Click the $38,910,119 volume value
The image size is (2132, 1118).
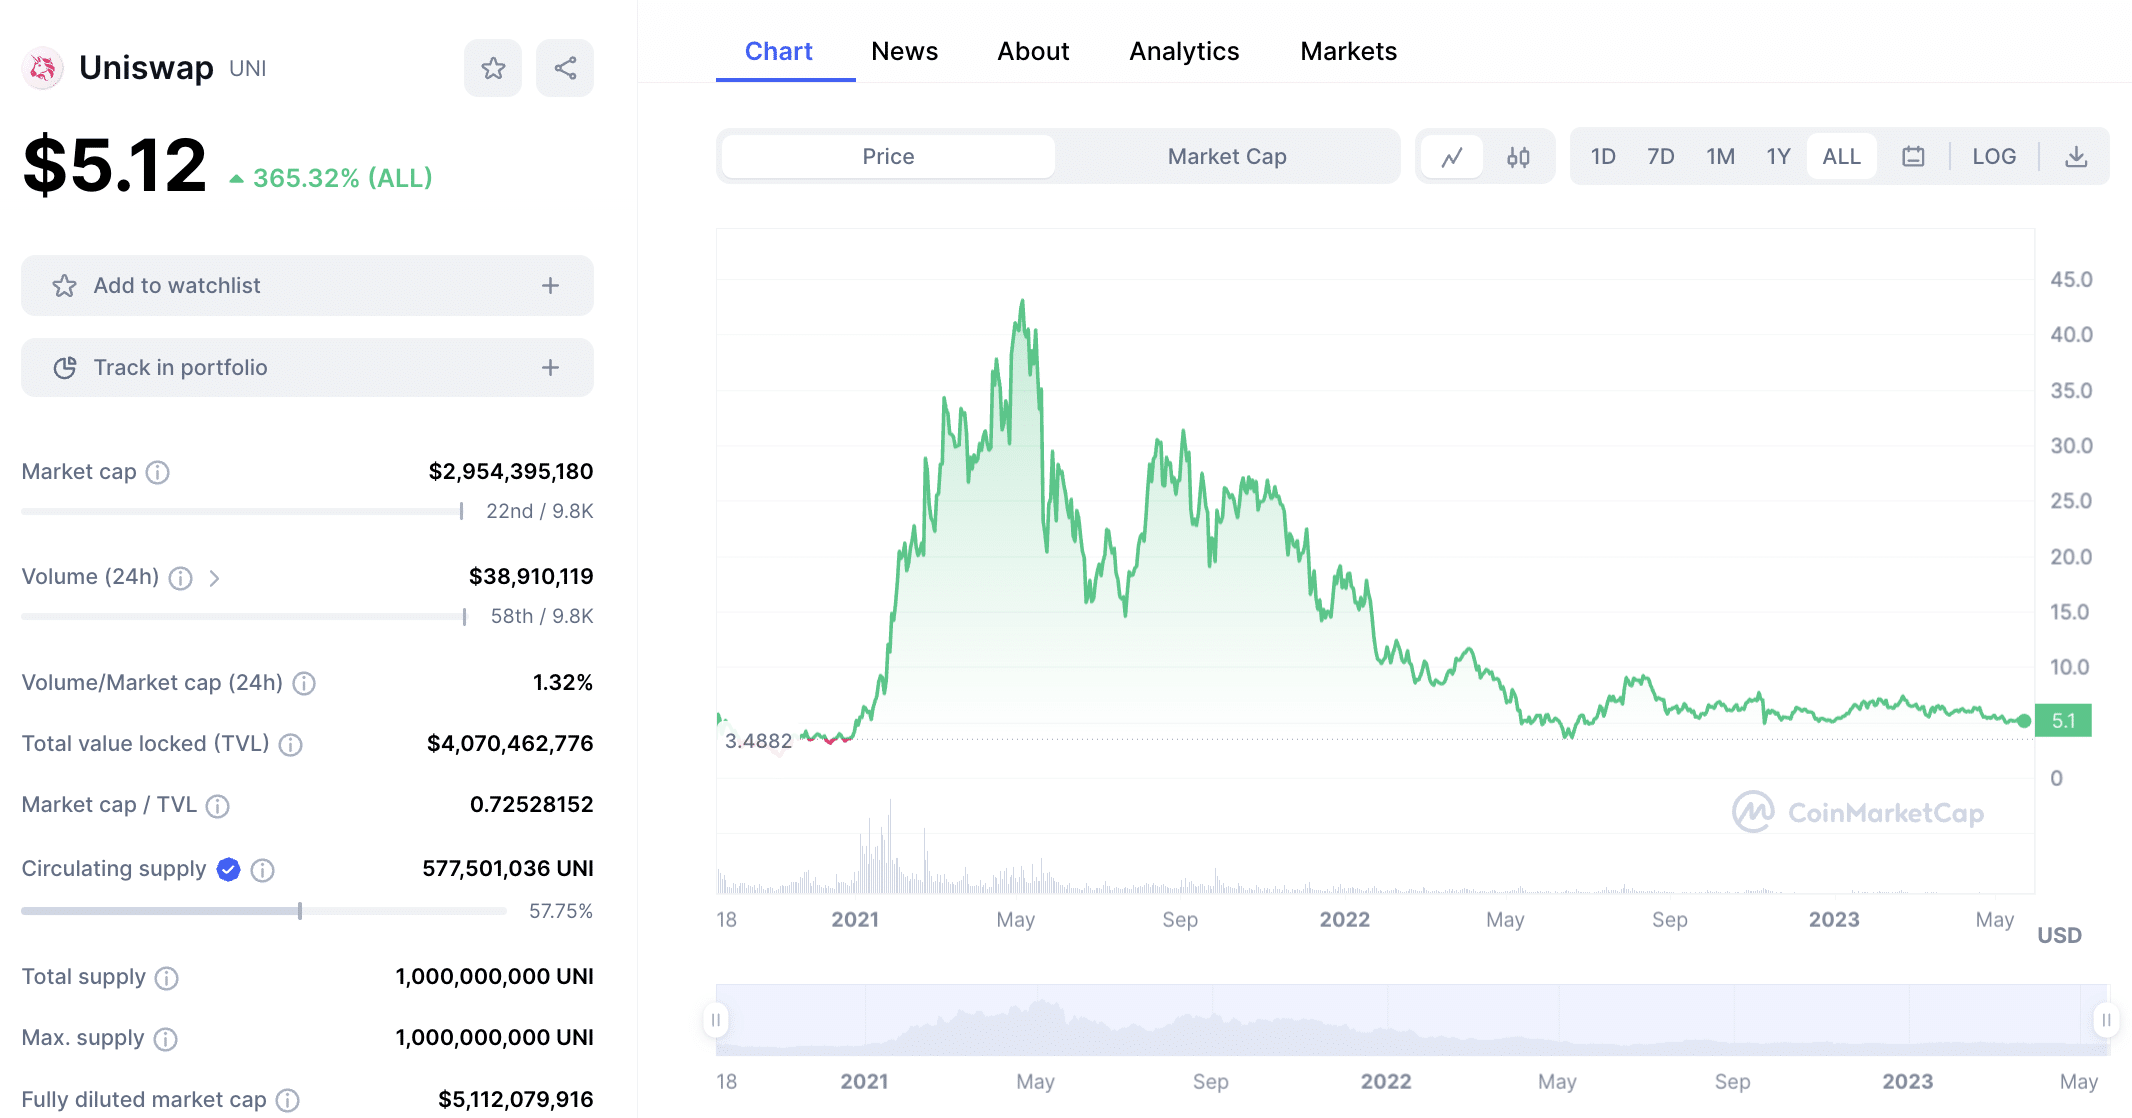pos(531,577)
